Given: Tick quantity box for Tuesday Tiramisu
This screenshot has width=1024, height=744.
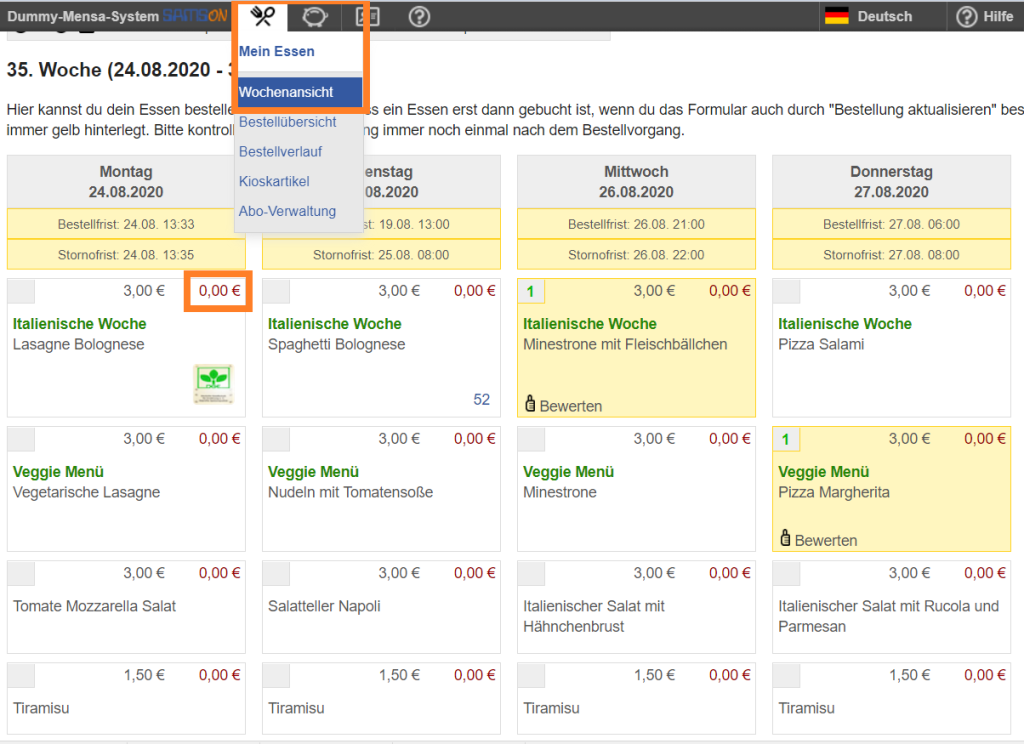Looking at the screenshot, I should click(277, 675).
